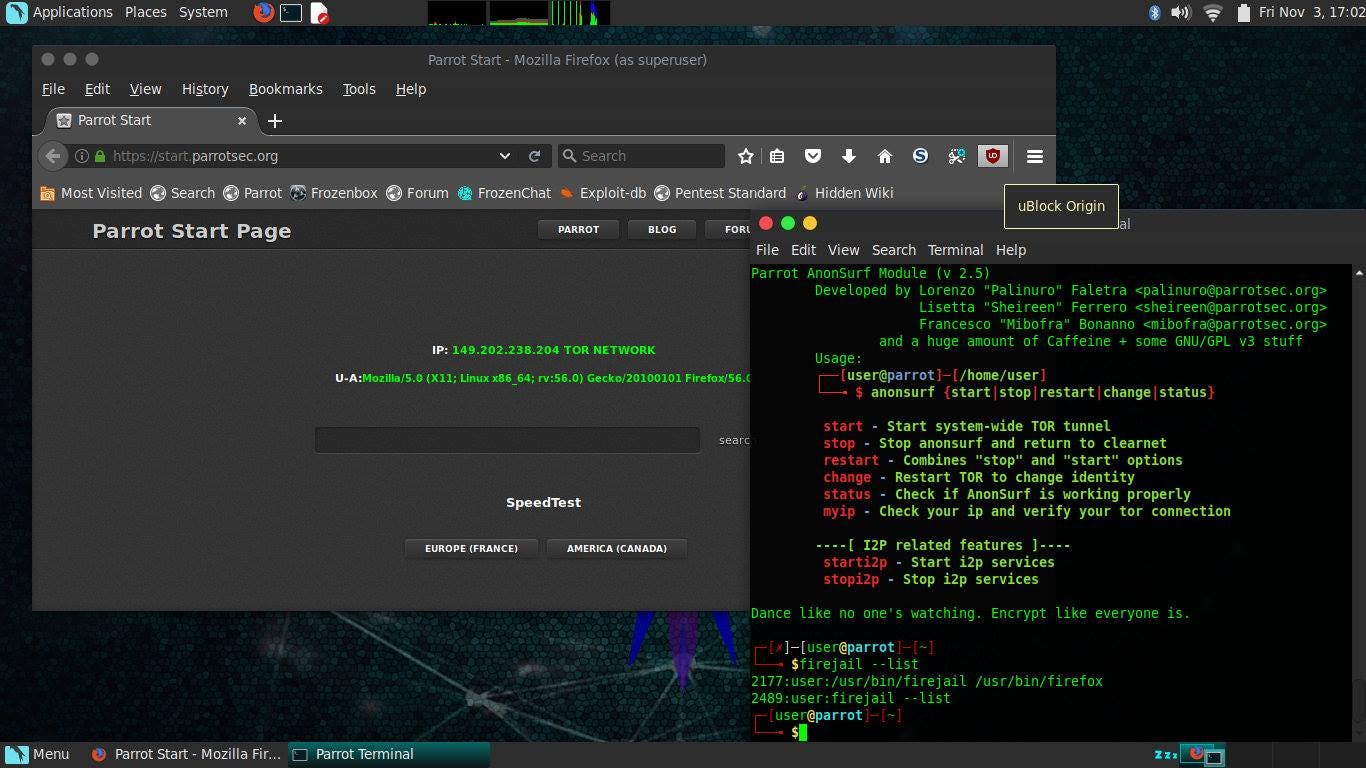Toggle the volume icon in the top panel
Screen dimensions: 1366x768
1181,12
